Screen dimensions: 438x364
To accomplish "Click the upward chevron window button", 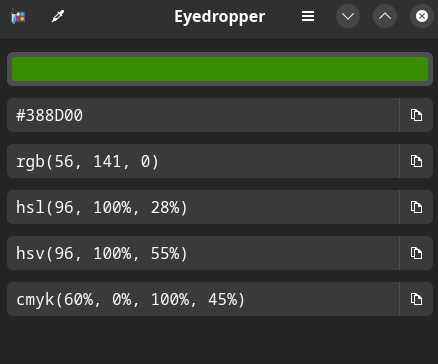I will click(385, 16).
